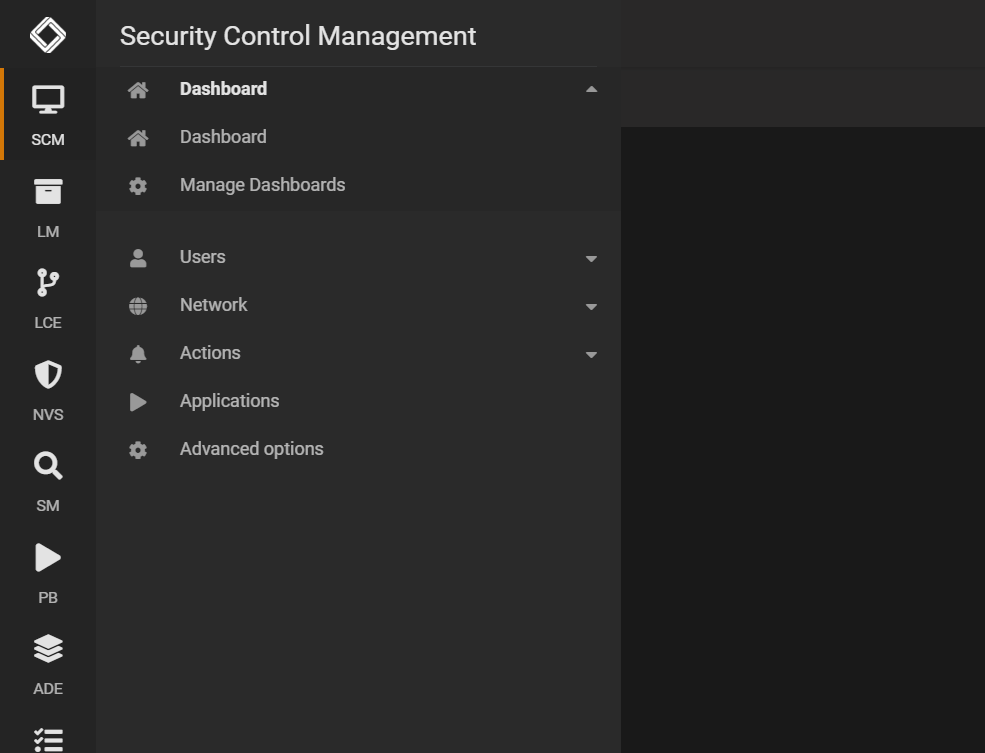The image size is (985, 753).
Task: Select the bold Dashboard menu header
Action: 223,89
